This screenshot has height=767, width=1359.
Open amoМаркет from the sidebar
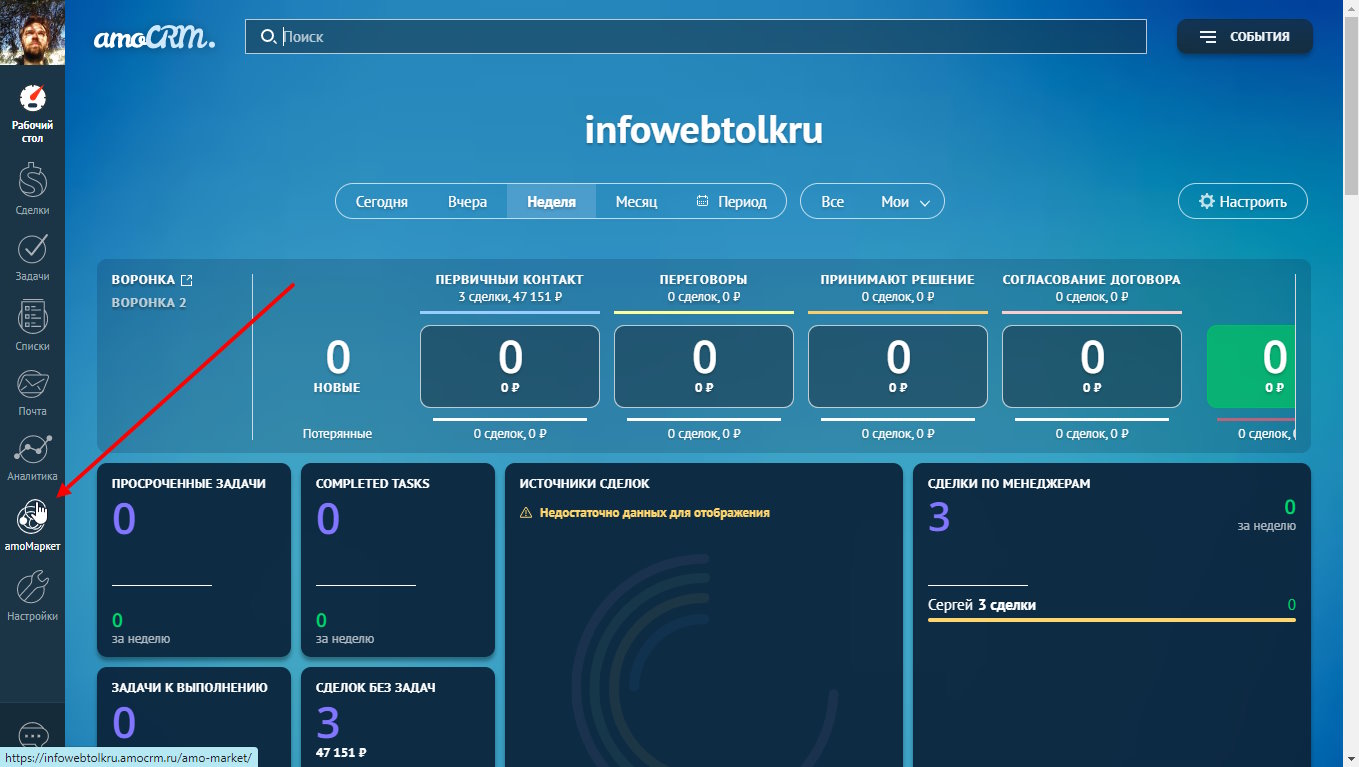pyautogui.click(x=33, y=520)
